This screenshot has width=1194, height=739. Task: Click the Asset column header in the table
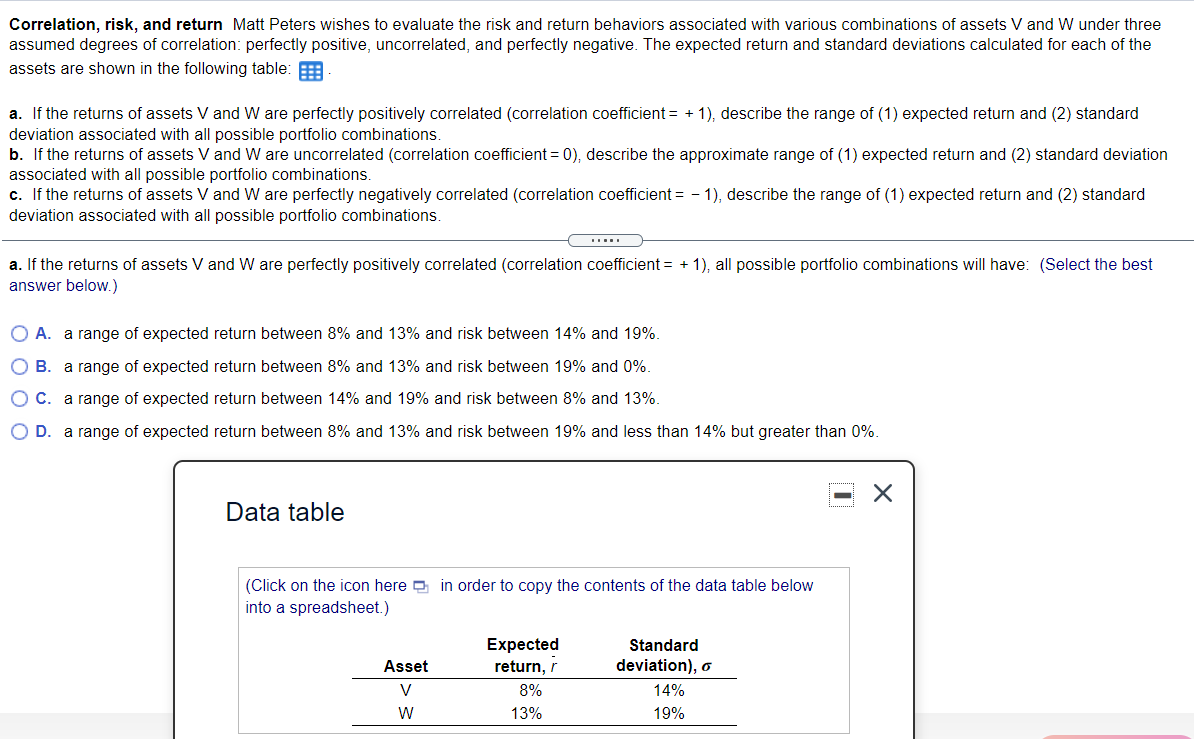(406, 665)
